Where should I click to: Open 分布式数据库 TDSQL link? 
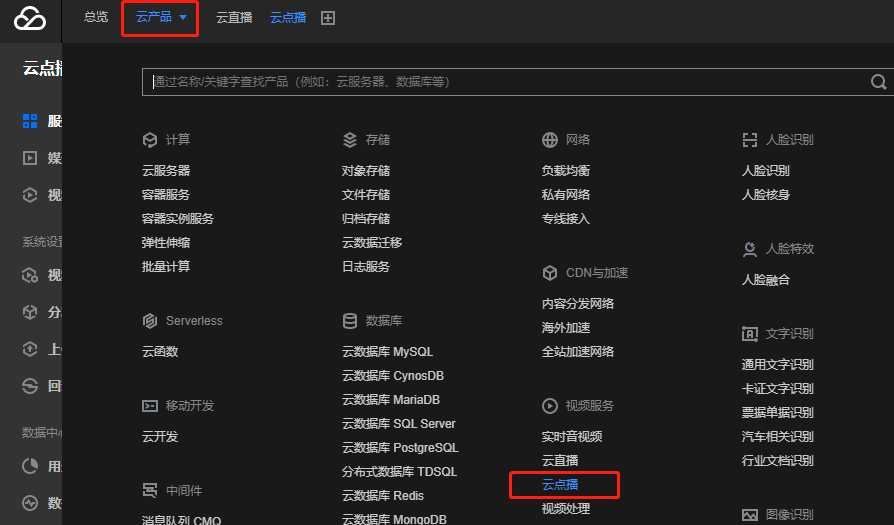click(399, 471)
